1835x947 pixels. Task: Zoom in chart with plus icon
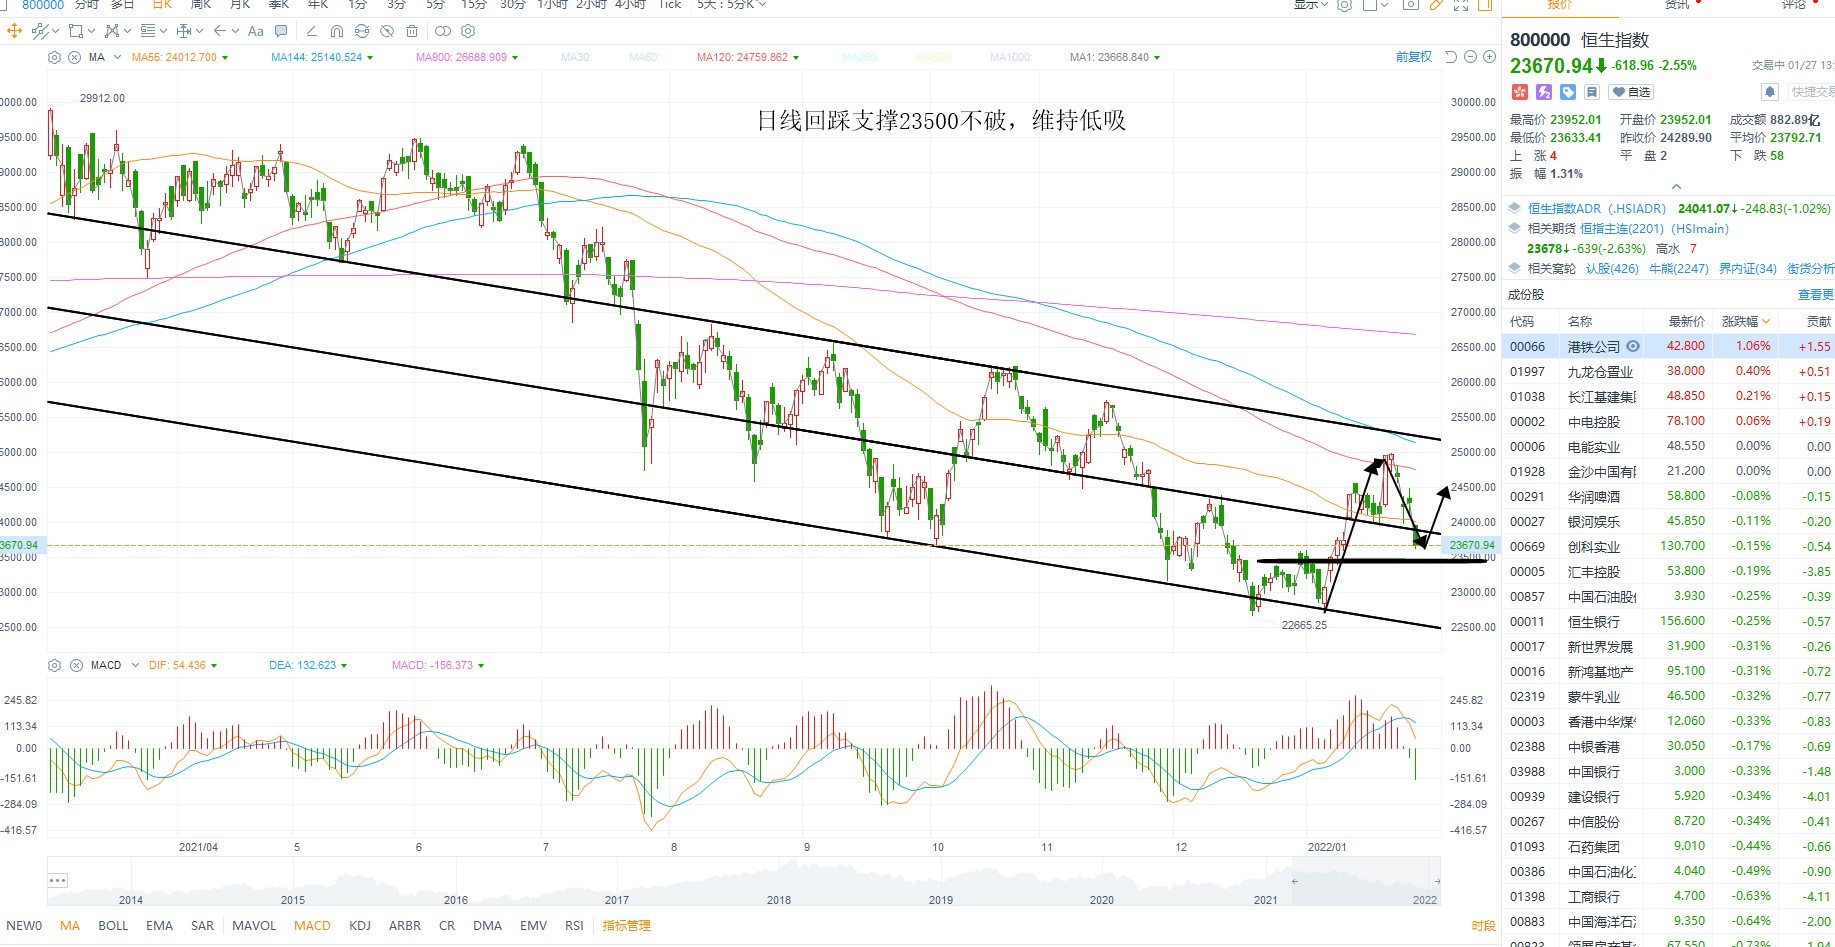click(1489, 57)
